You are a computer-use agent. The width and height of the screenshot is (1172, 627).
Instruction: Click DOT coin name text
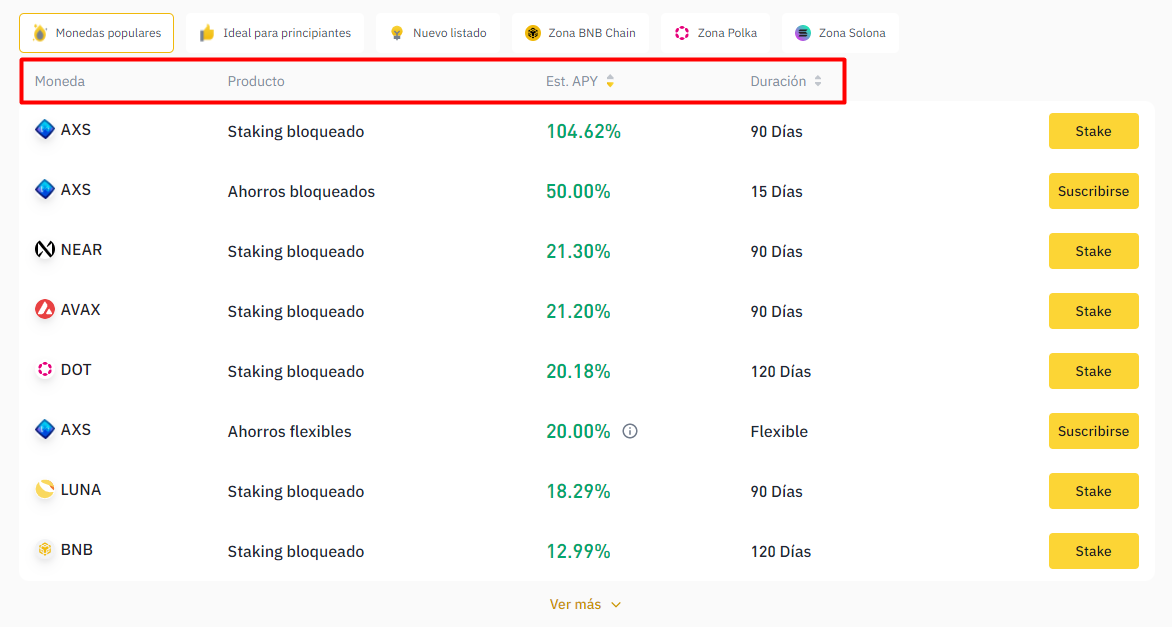coord(75,370)
